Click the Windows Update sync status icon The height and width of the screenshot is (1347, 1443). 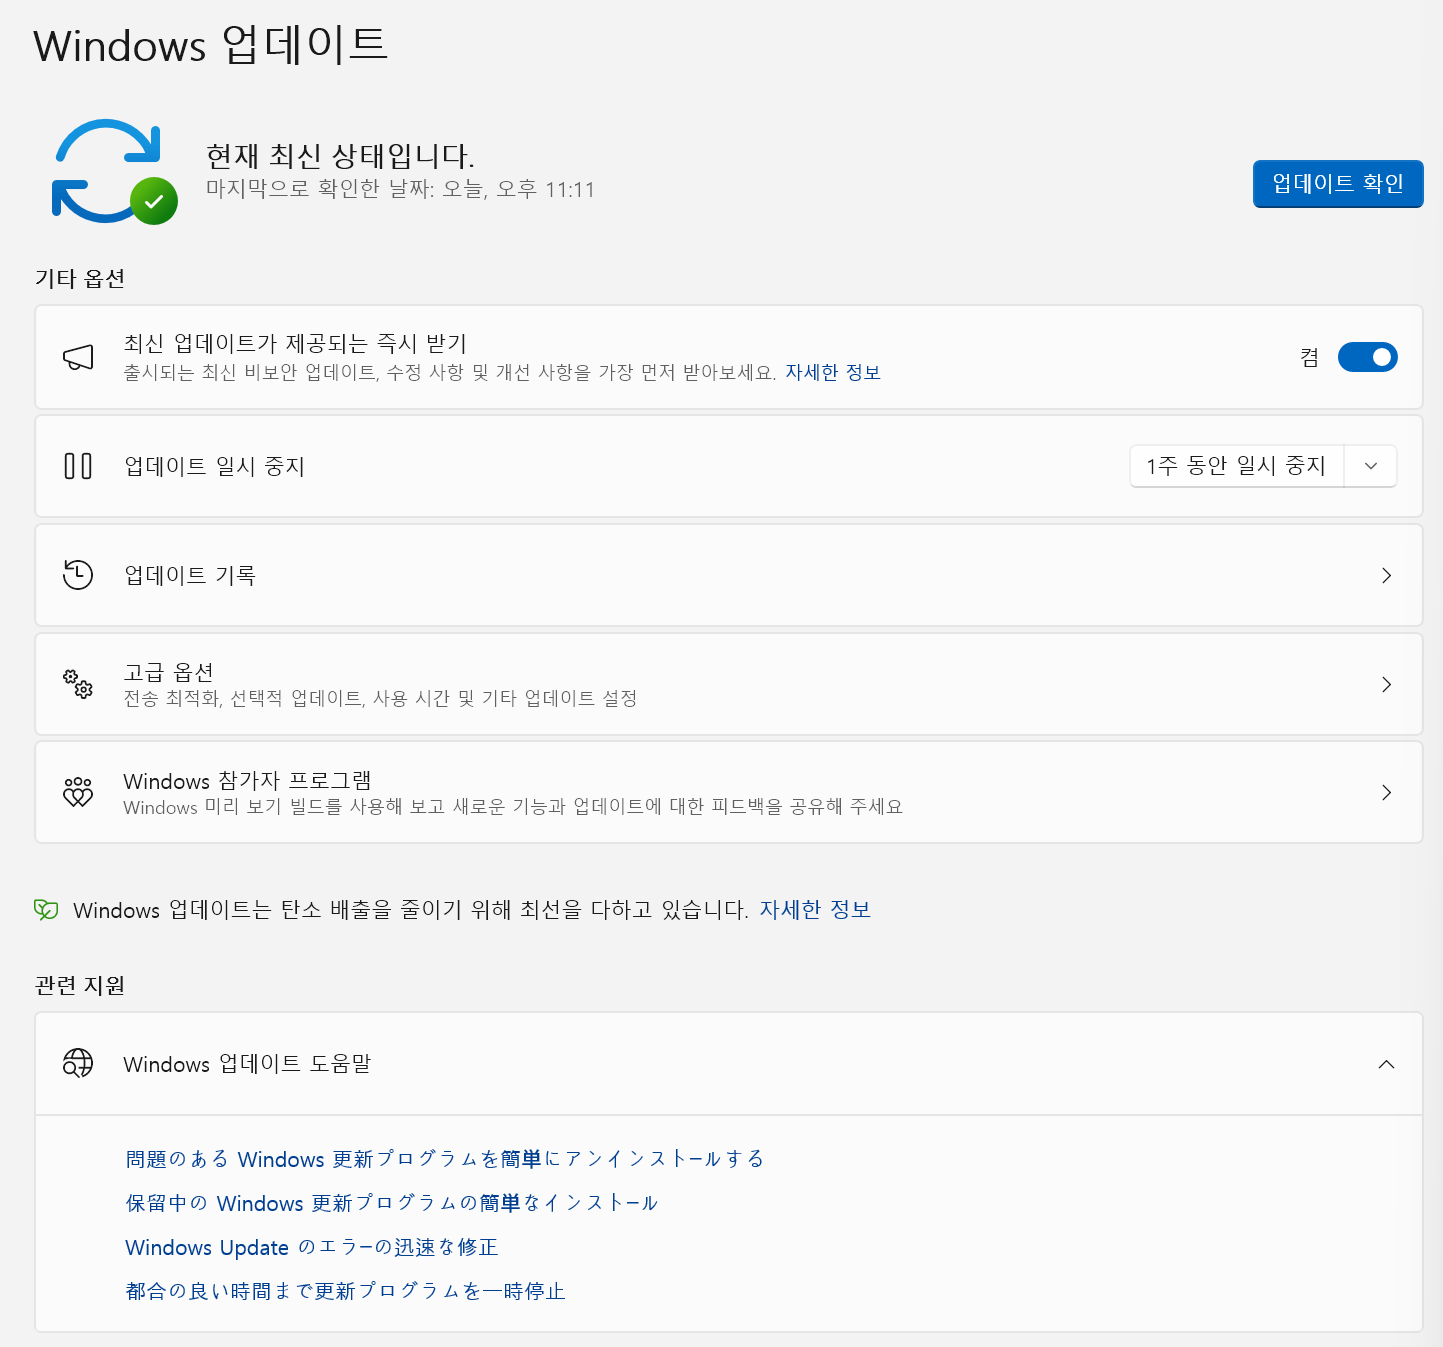(114, 172)
